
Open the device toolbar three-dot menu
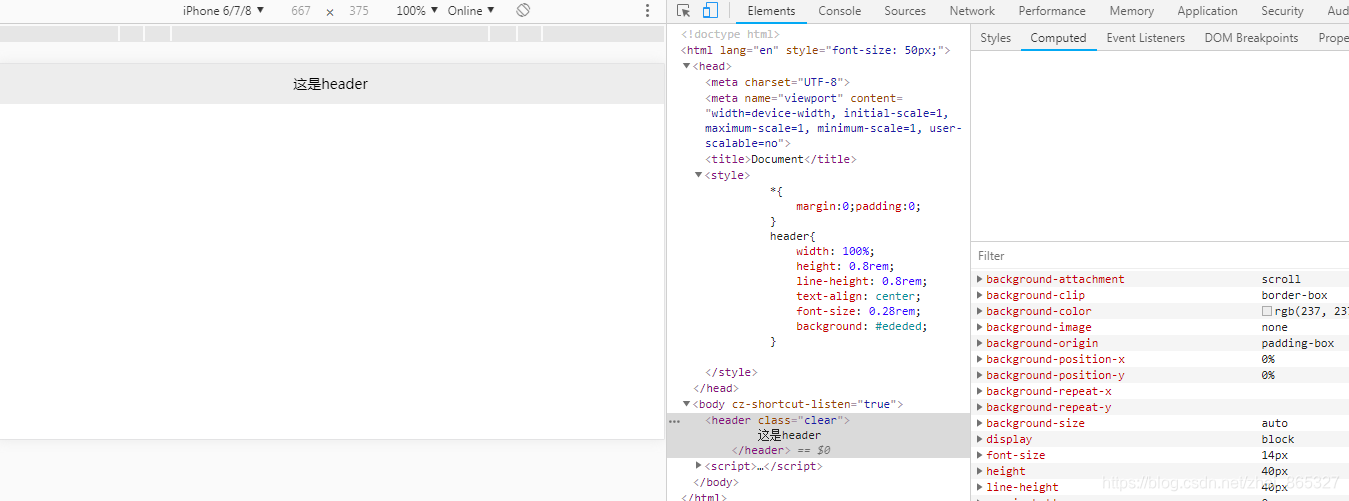647,10
